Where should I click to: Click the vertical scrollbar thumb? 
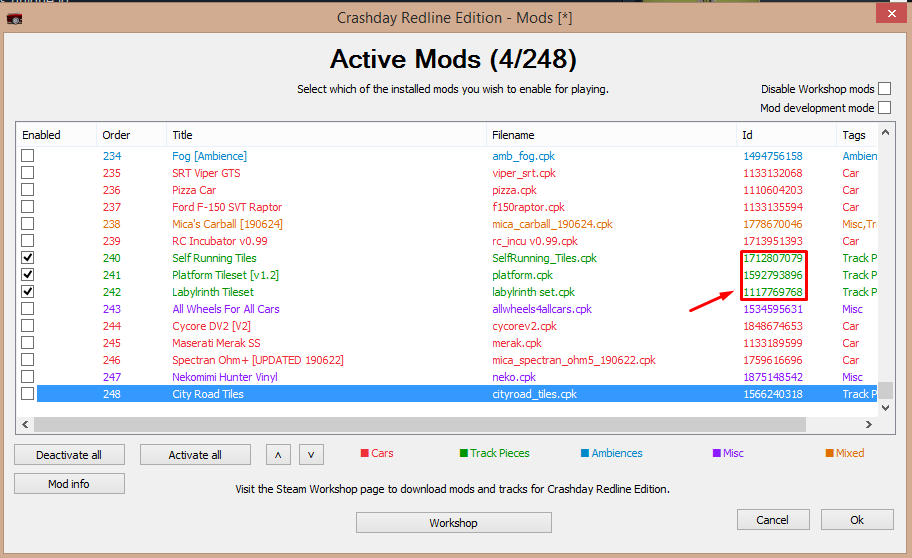point(885,389)
